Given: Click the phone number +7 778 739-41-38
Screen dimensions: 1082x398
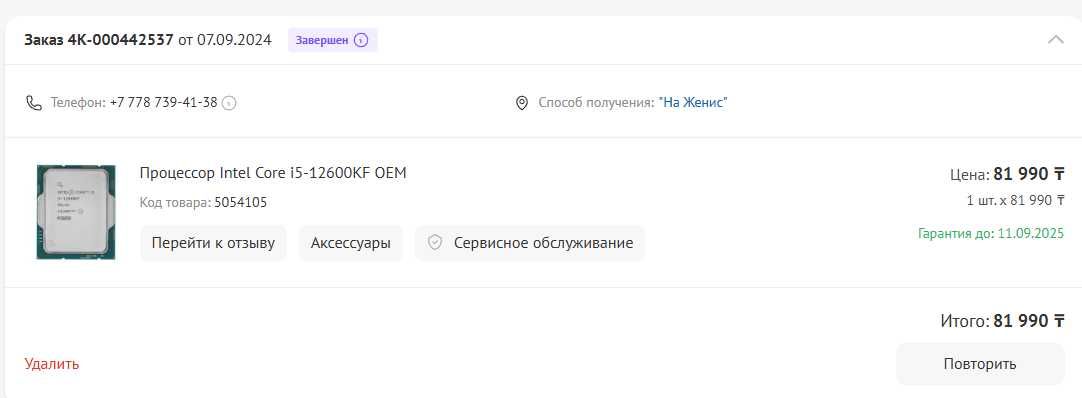Looking at the screenshot, I should (x=164, y=103).
